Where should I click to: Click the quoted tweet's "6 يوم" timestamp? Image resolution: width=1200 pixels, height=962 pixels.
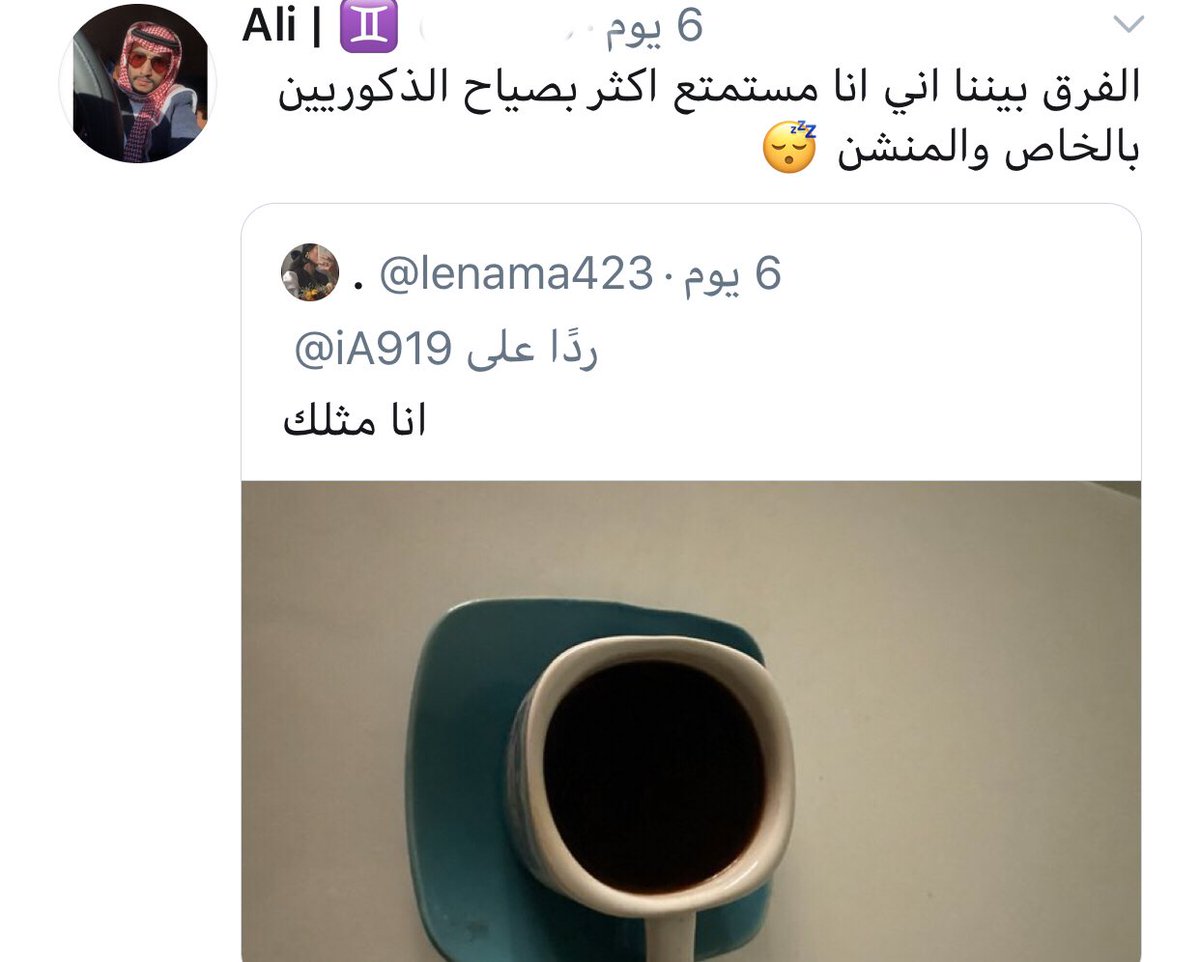(x=731, y=274)
